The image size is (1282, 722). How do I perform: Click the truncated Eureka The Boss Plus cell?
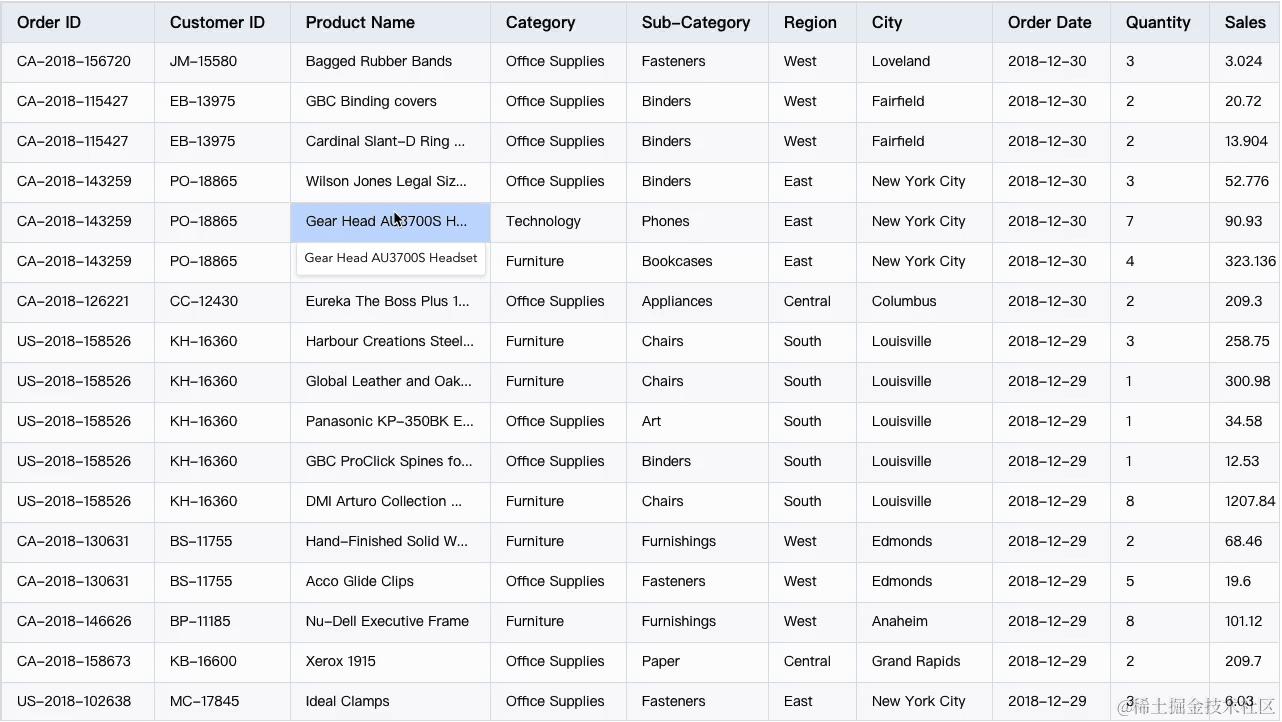pos(382,301)
